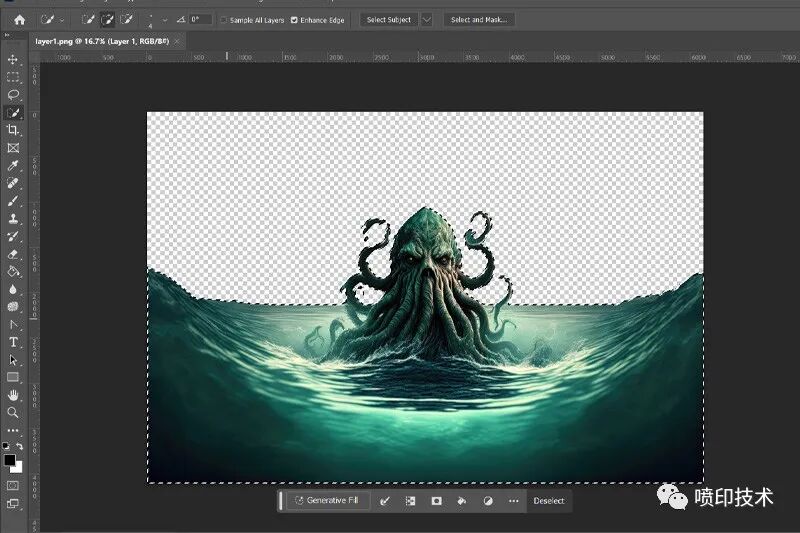
Task: Select the Eyedropper tool
Action: (13, 165)
